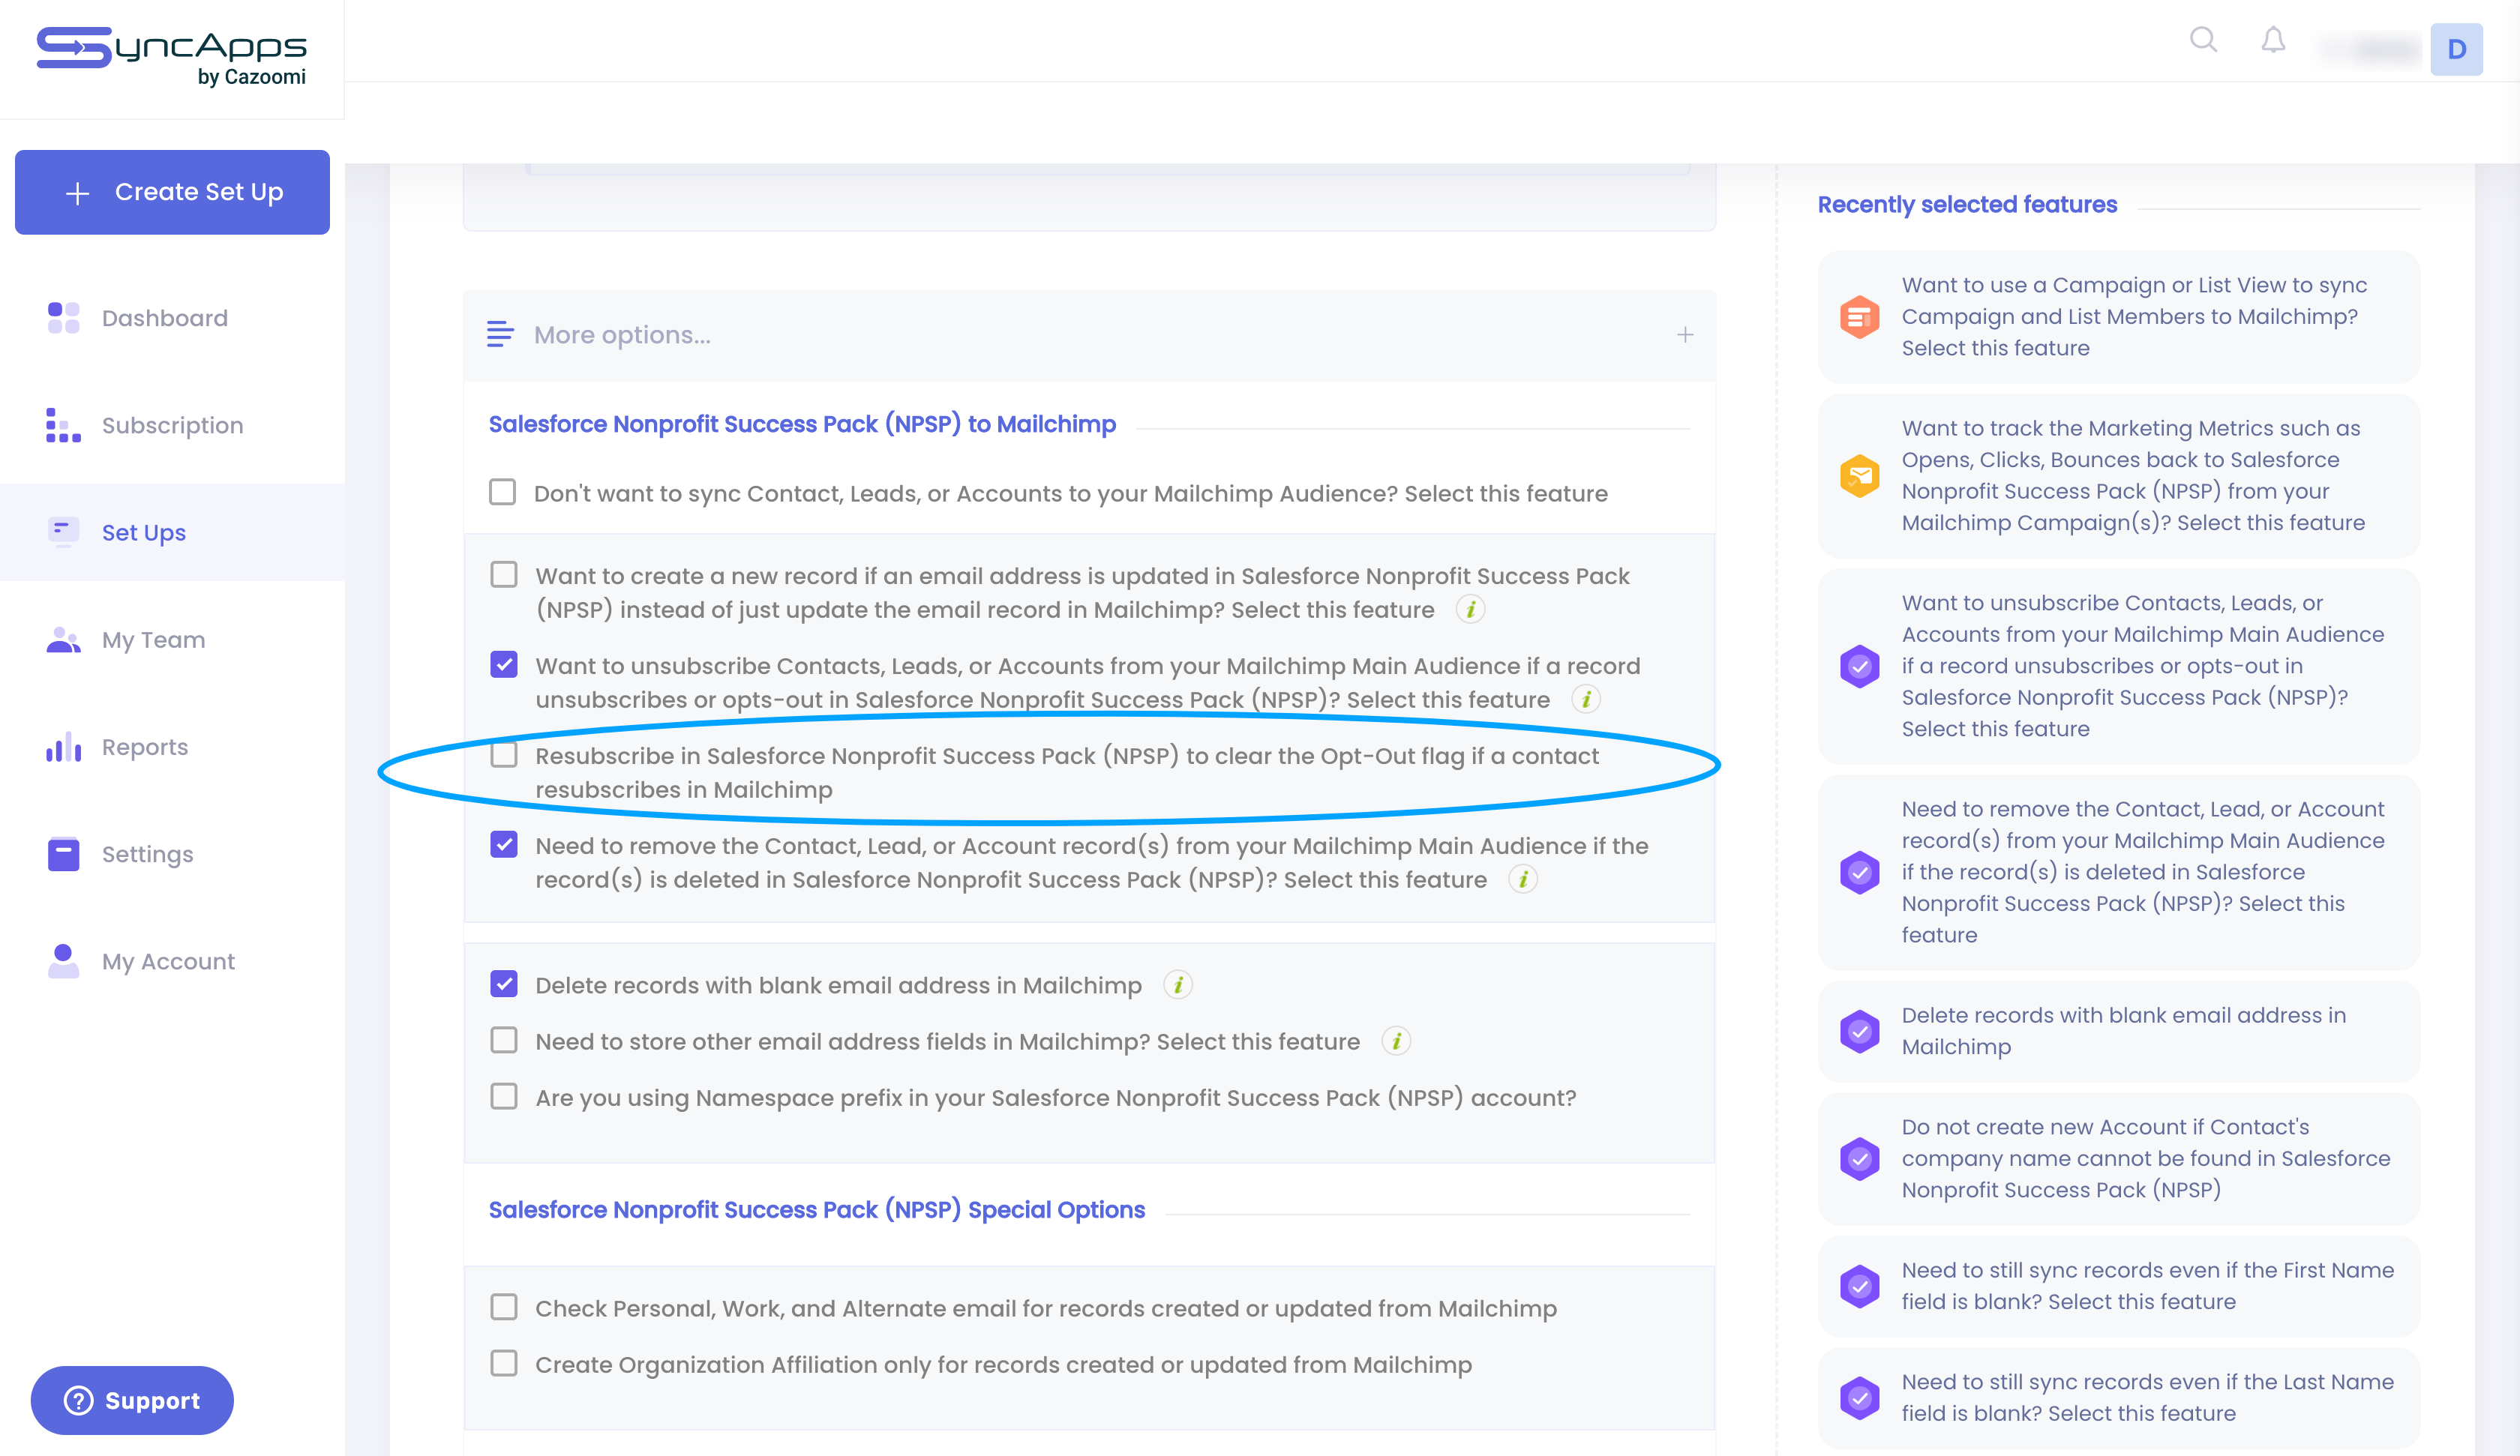Select the Marketing Metrics recent feature card
Viewport: 2520px width, 1456px height.
(x=2119, y=475)
